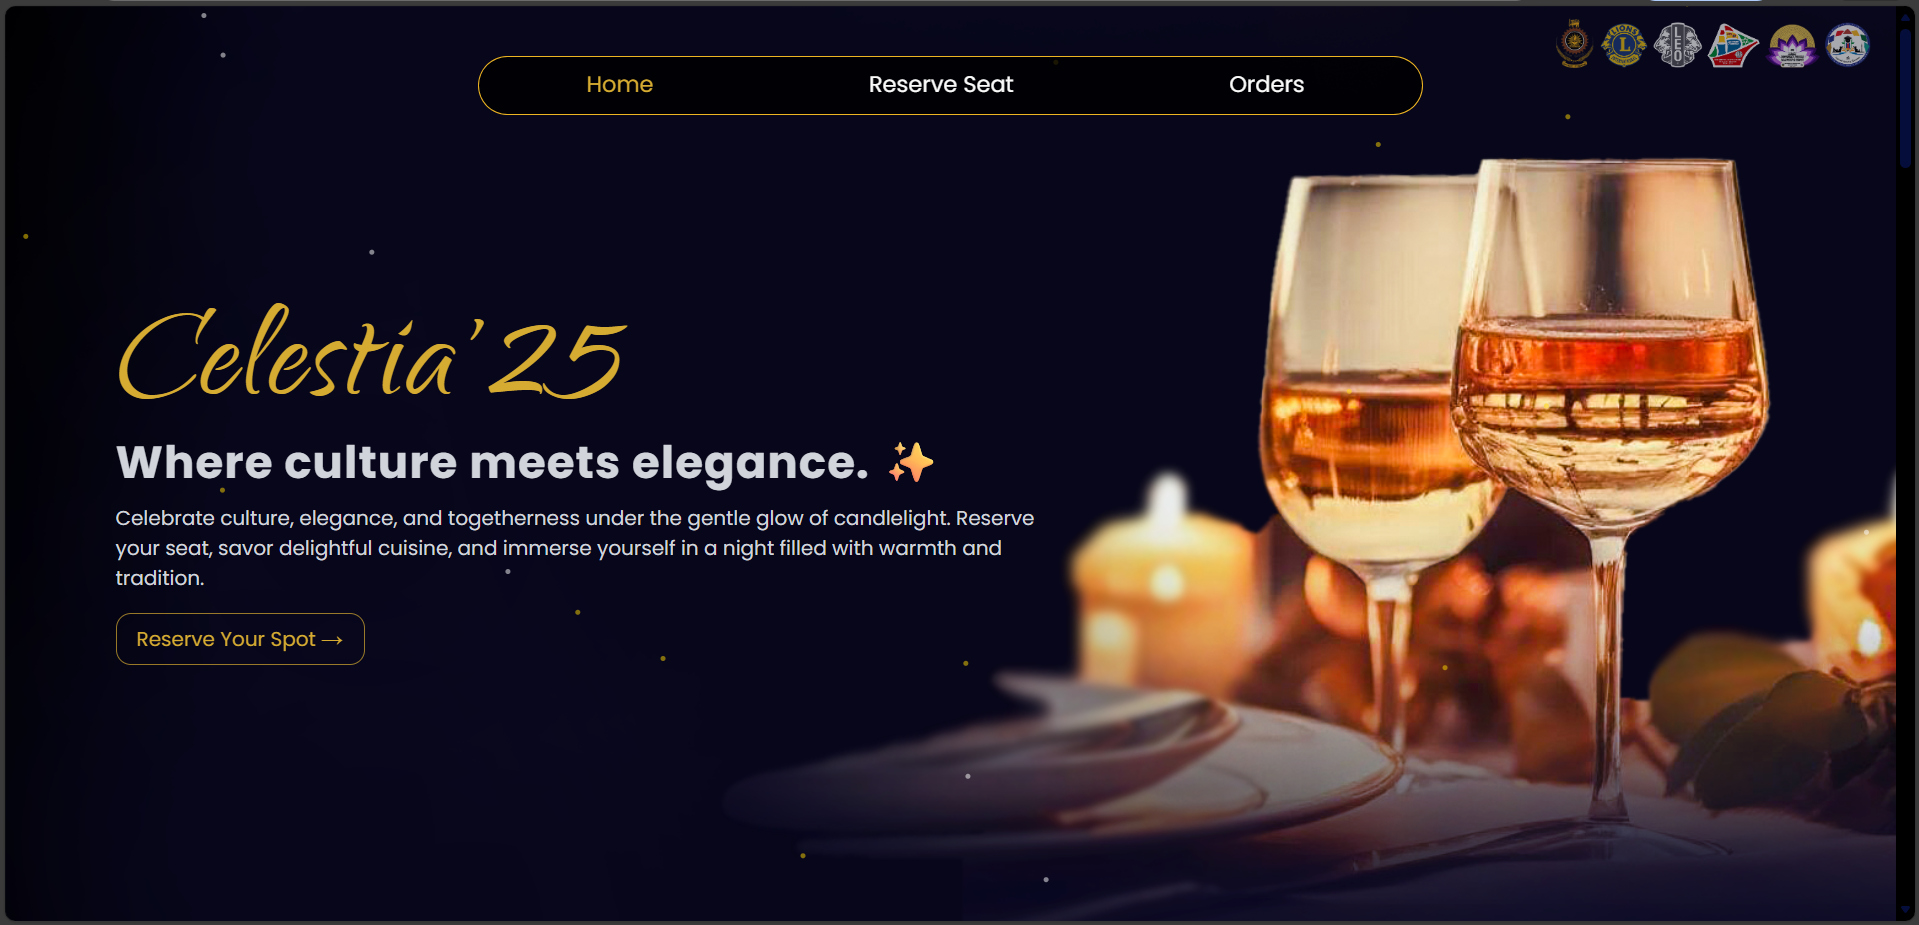1919x925 pixels.
Task: Click the gold crest logo with flag
Action: pos(1575,44)
